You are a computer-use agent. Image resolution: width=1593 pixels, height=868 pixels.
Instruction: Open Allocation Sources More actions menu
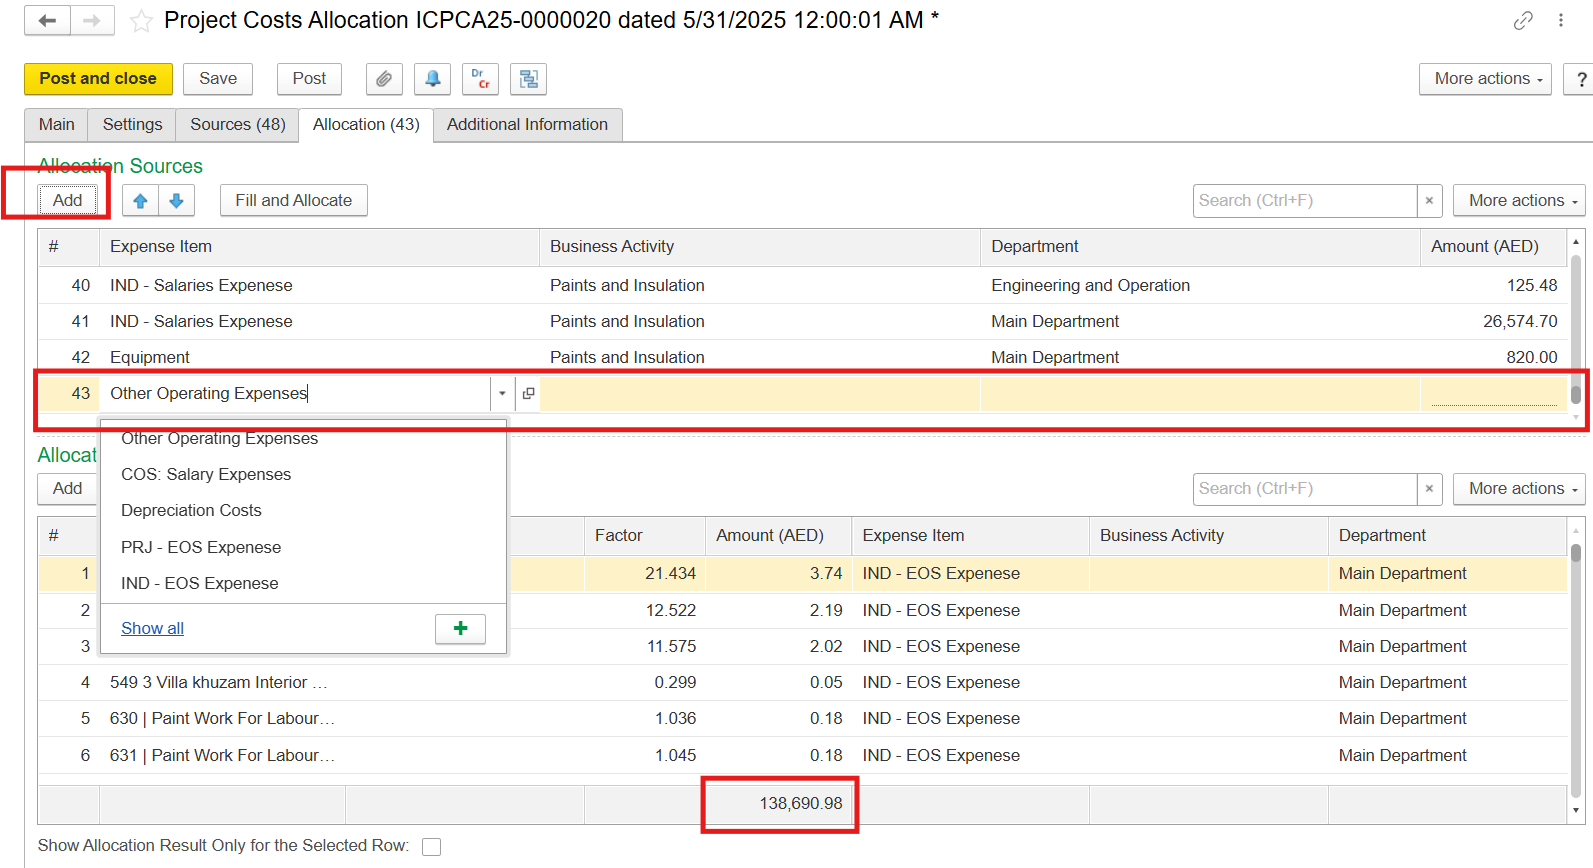pos(1518,201)
